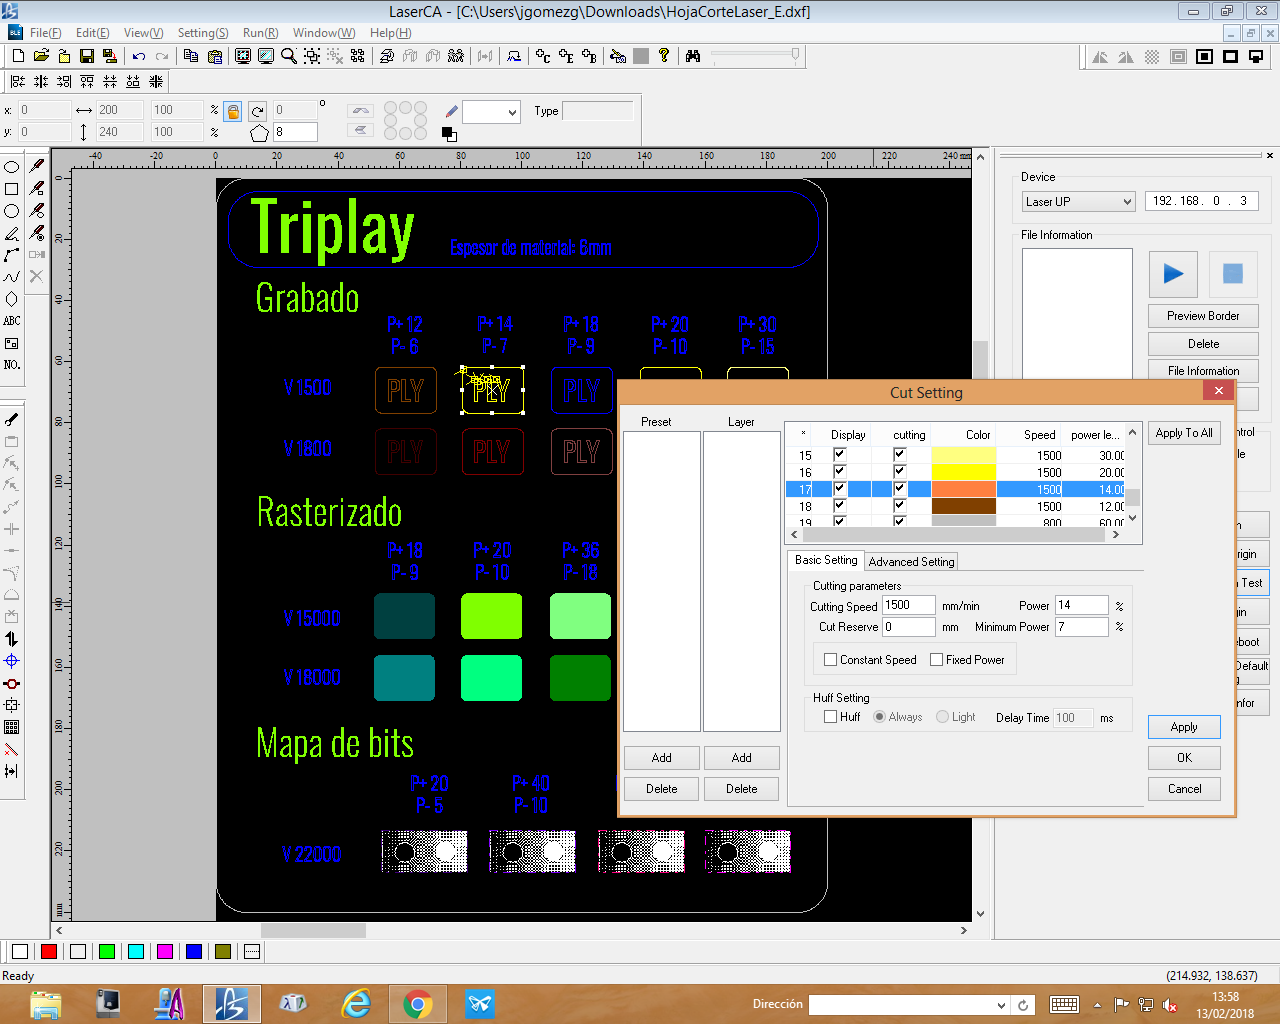The image size is (1280, 1024).
Task: Stop processing with the blue square button
Action: [x=1233, y=273]
